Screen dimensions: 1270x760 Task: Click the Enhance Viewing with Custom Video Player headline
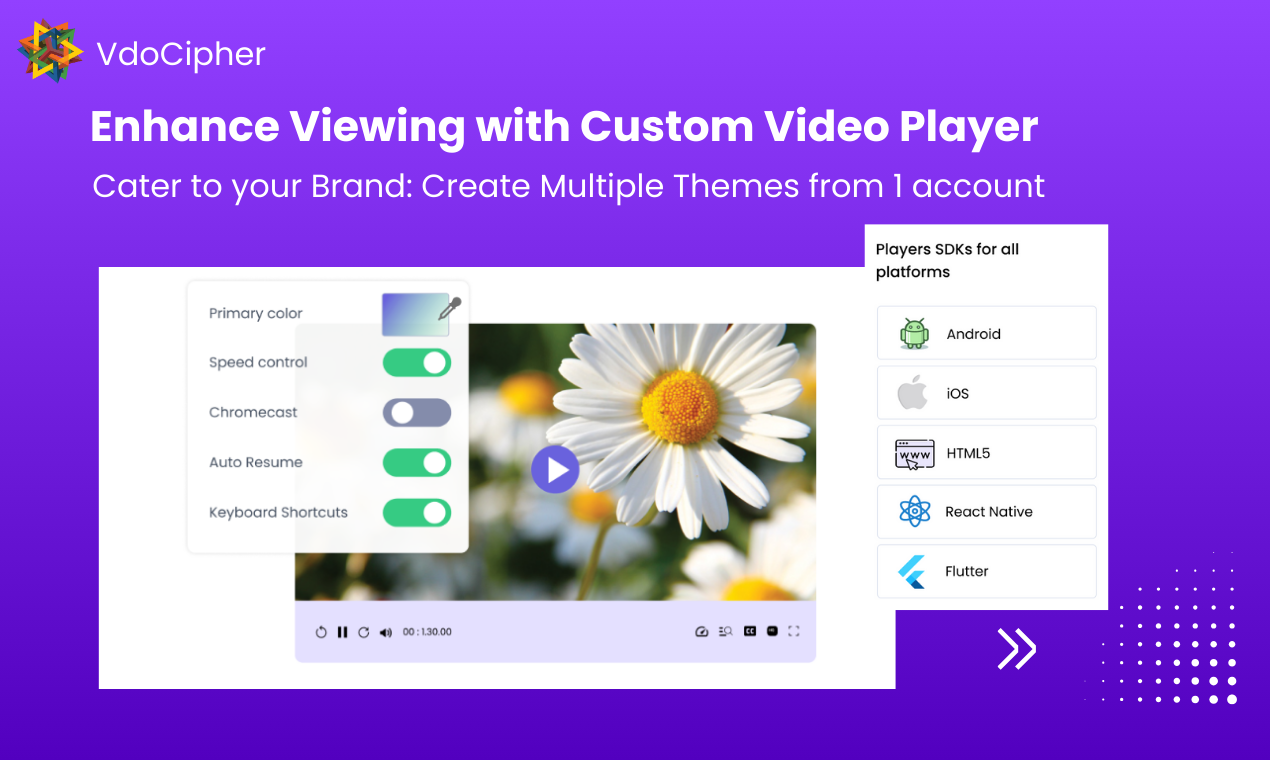tap(564, 127)
